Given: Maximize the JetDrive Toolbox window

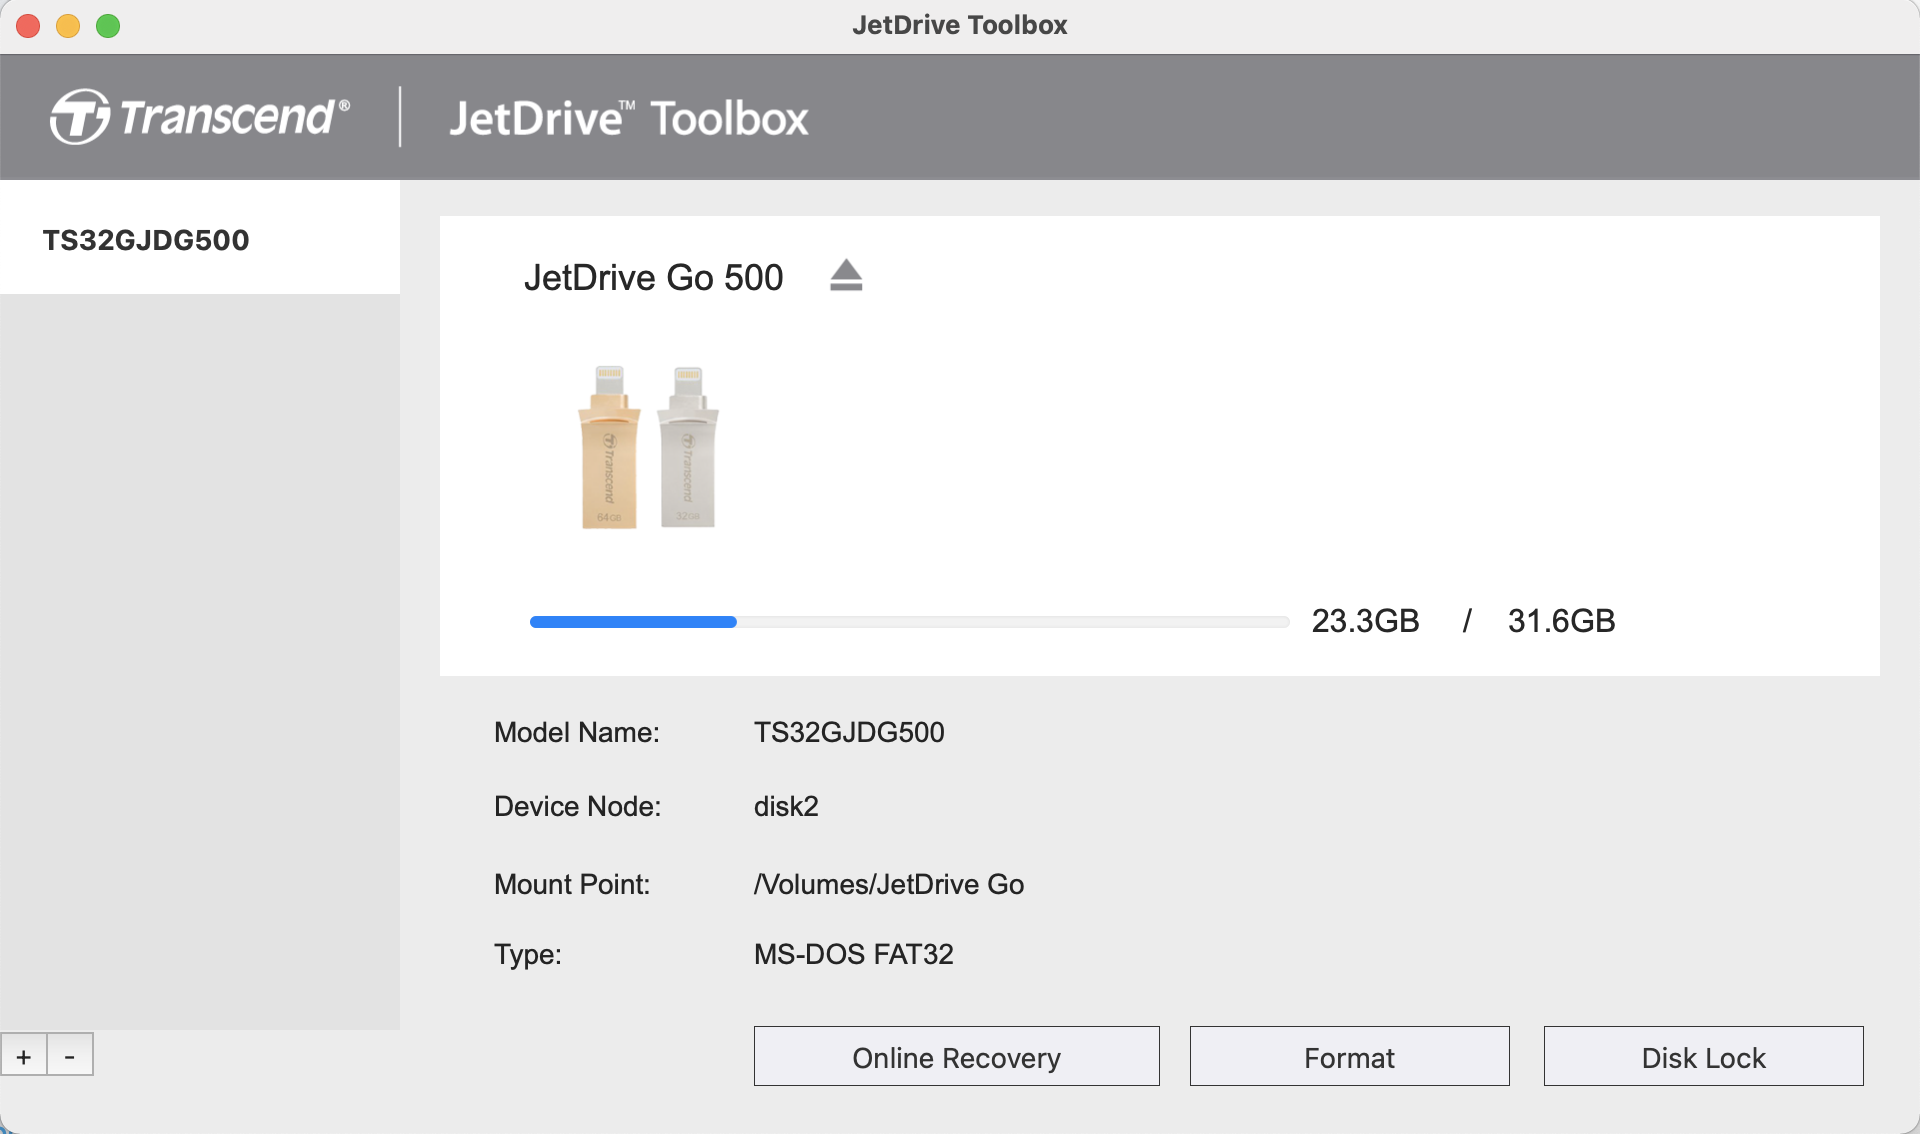Looking at the screenshot, I should (108, 26).
